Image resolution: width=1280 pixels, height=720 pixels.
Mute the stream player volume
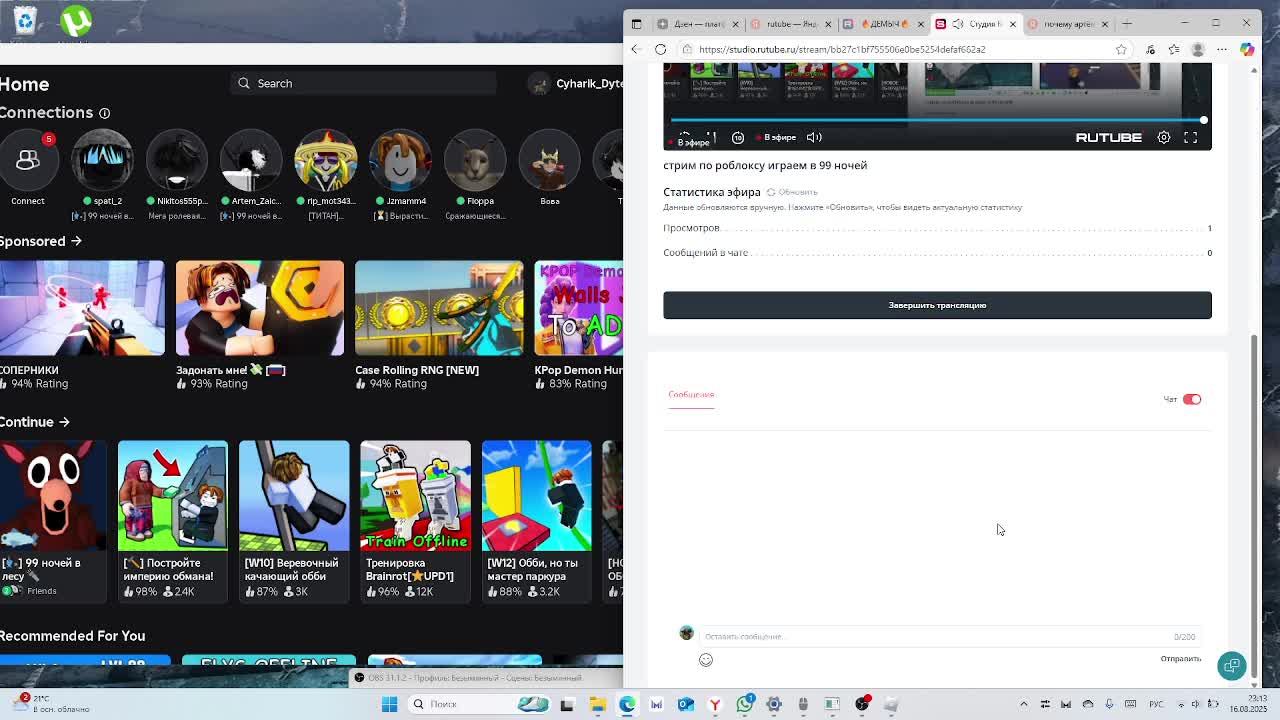point(814,137)
